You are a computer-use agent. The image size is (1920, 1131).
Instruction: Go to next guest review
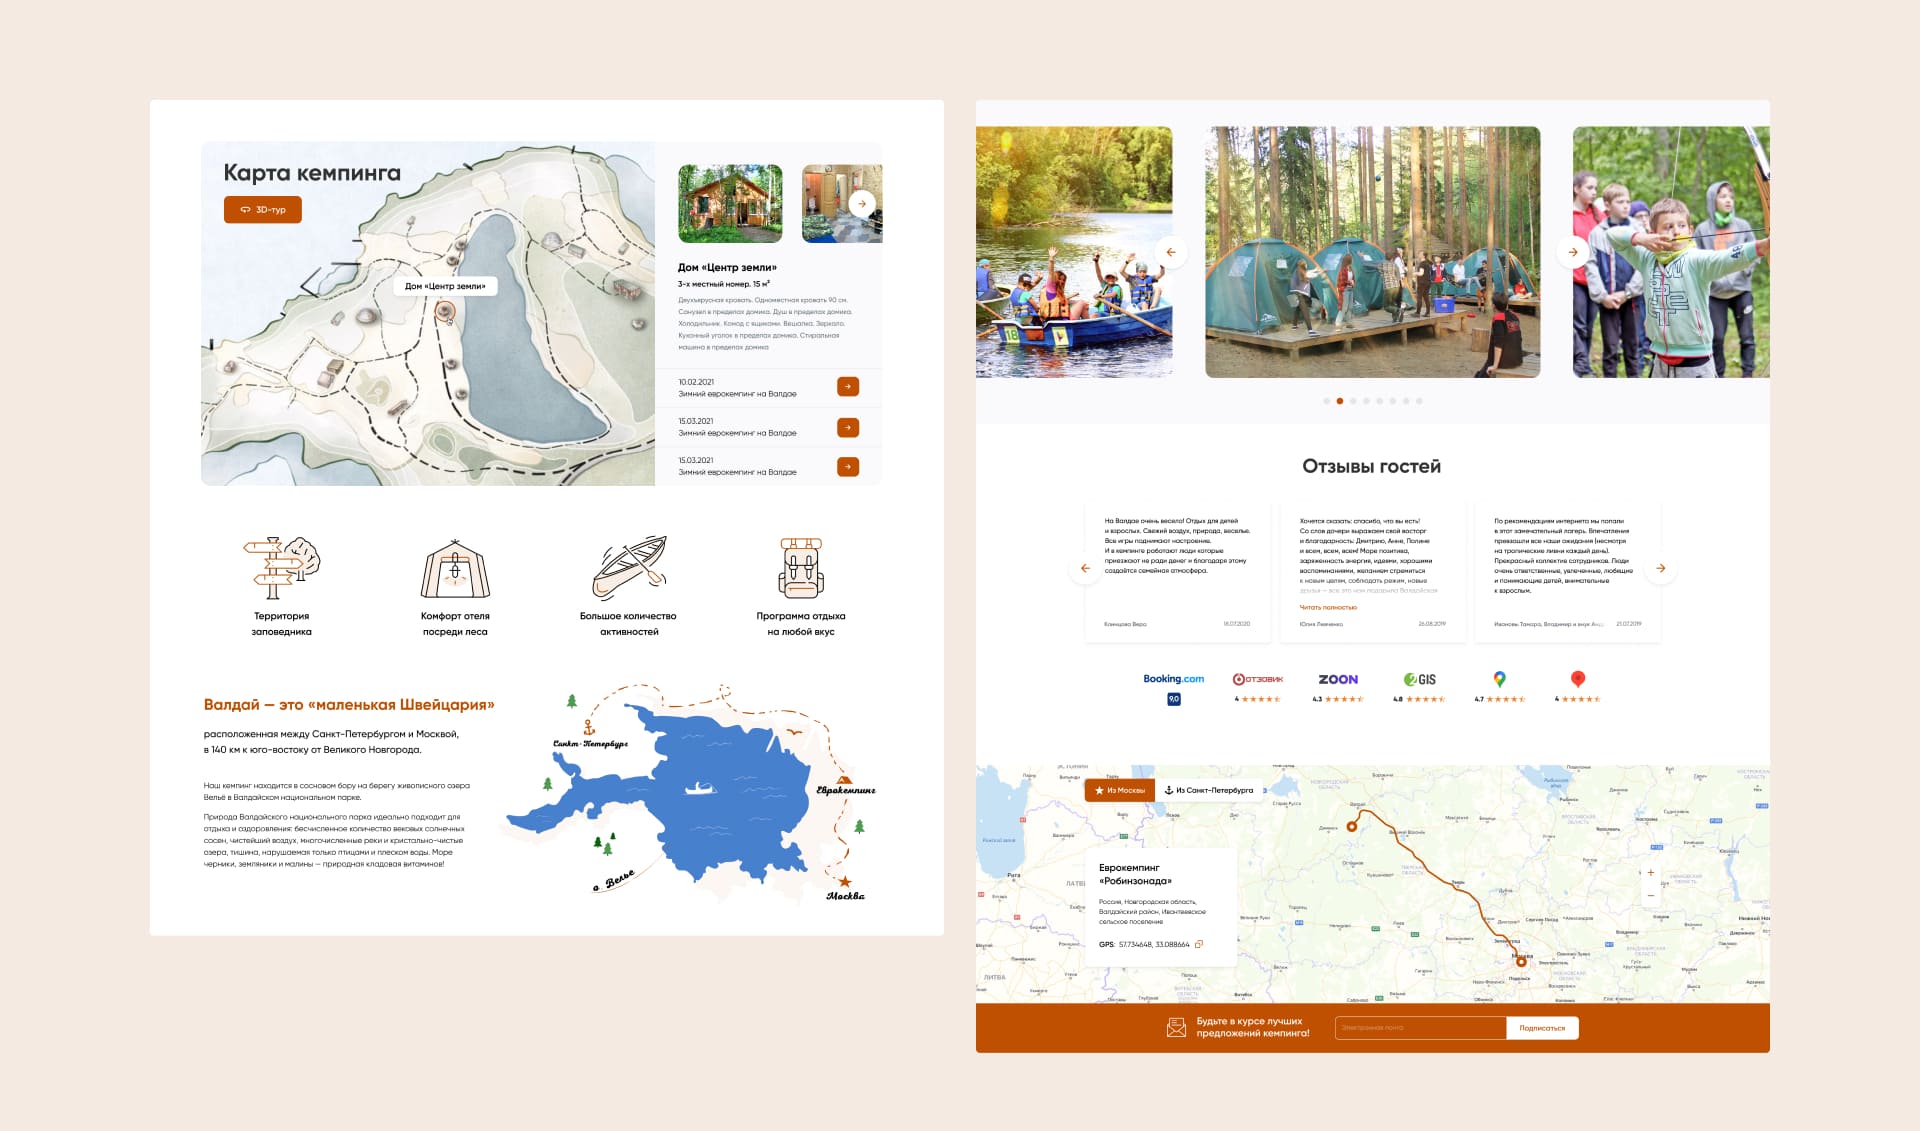[x=1660, y=568]
